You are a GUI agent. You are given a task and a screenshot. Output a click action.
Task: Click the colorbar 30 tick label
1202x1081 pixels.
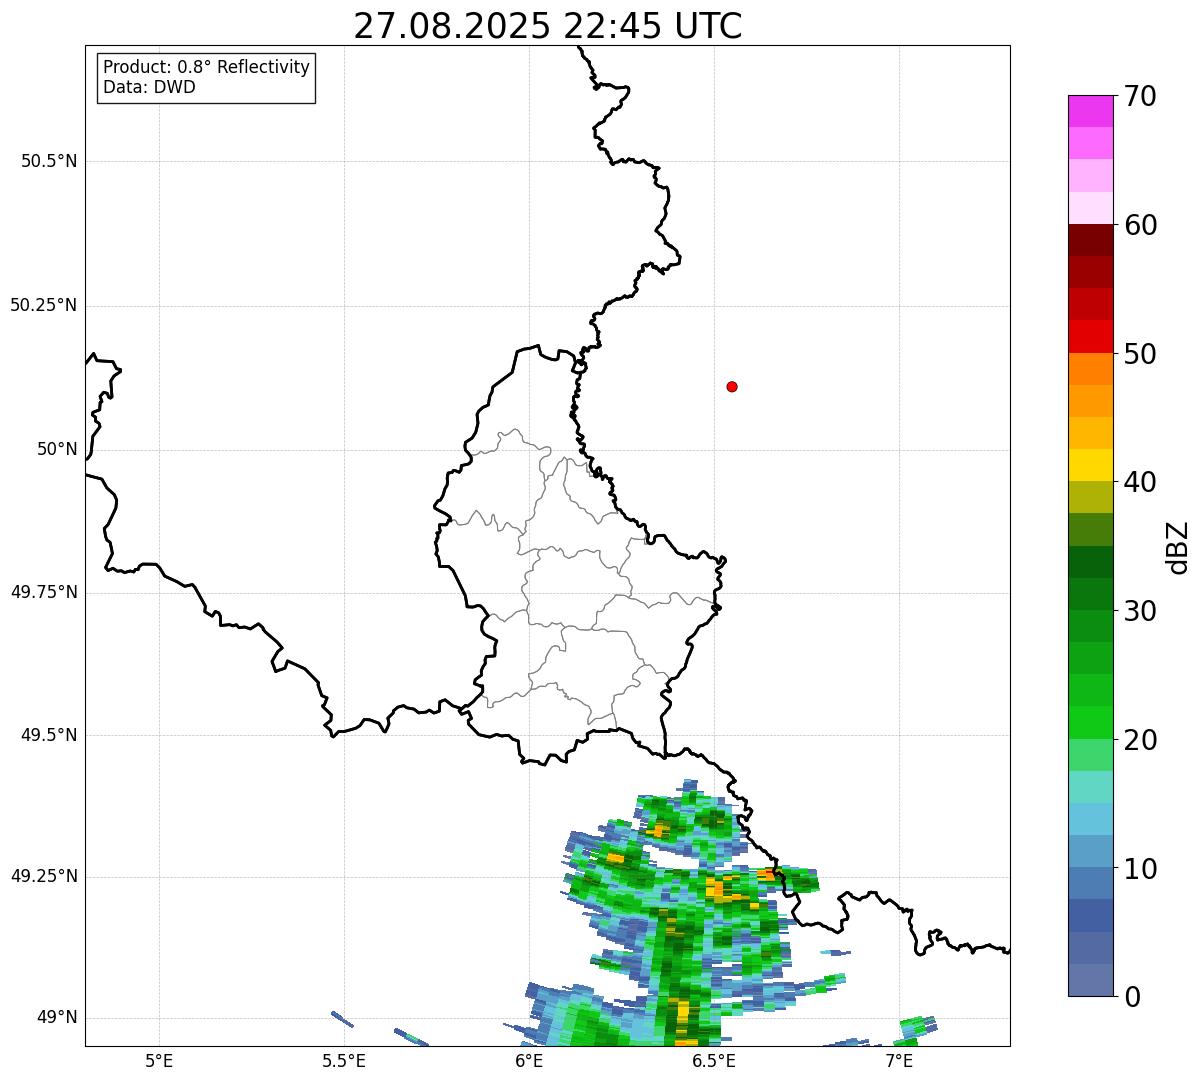pos(1140,611)
